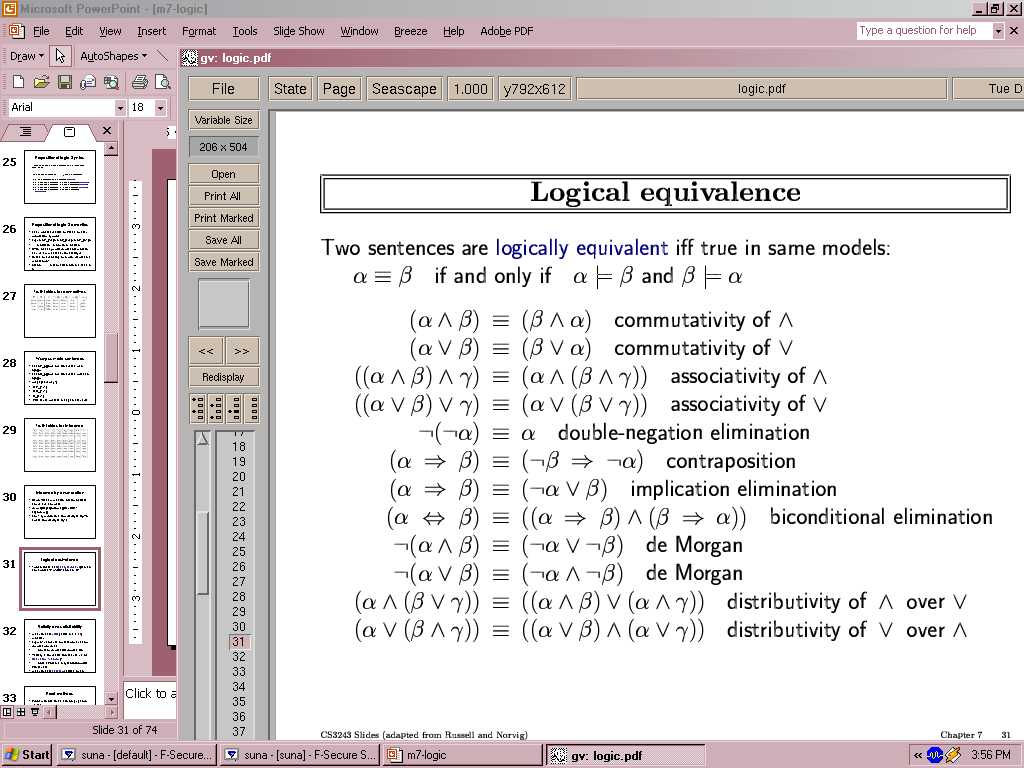Expand the font name Arial dropdown
1024x768 pixels.
coord(120,107)
